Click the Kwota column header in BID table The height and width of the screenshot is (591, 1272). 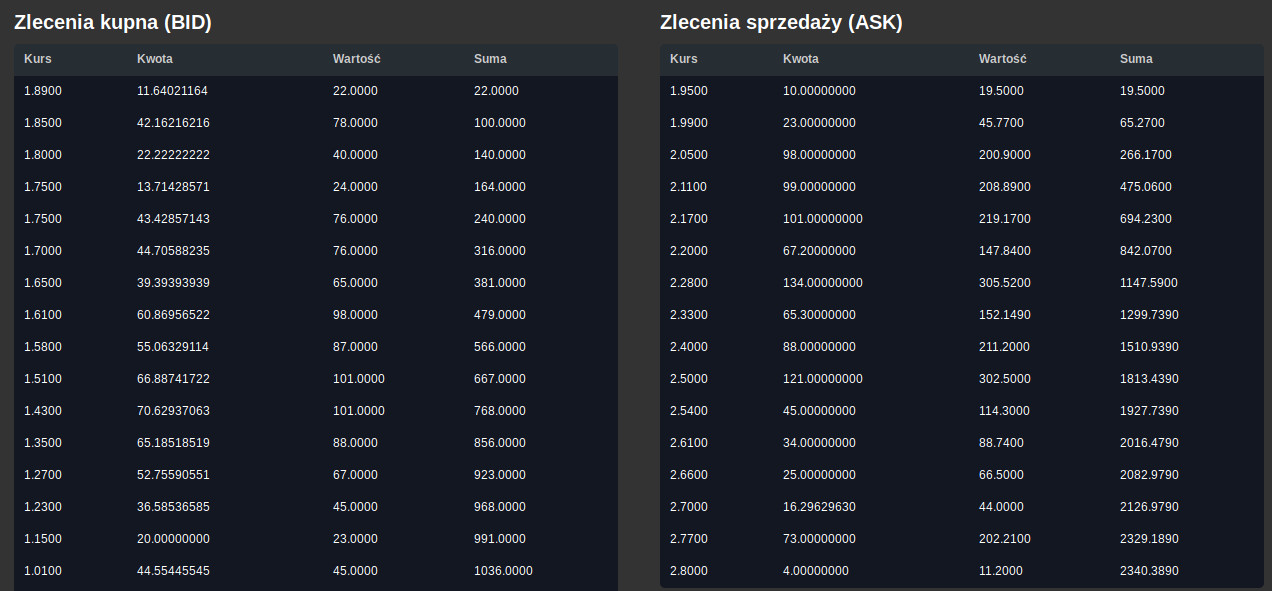pyautogui.click(x=155, y=58)
